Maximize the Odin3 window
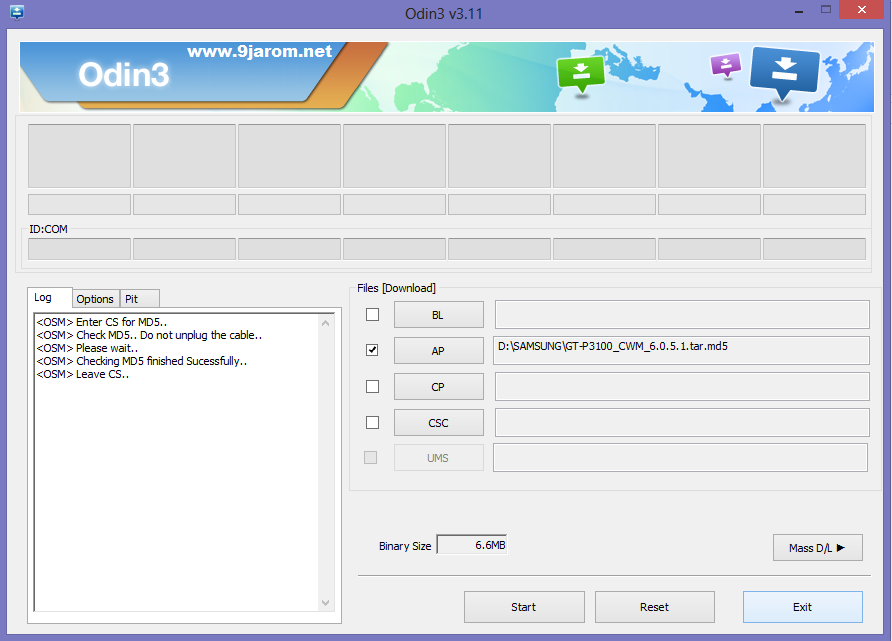Image resolution: width=892 pixels, height=641 pixels. pos(826,10)
